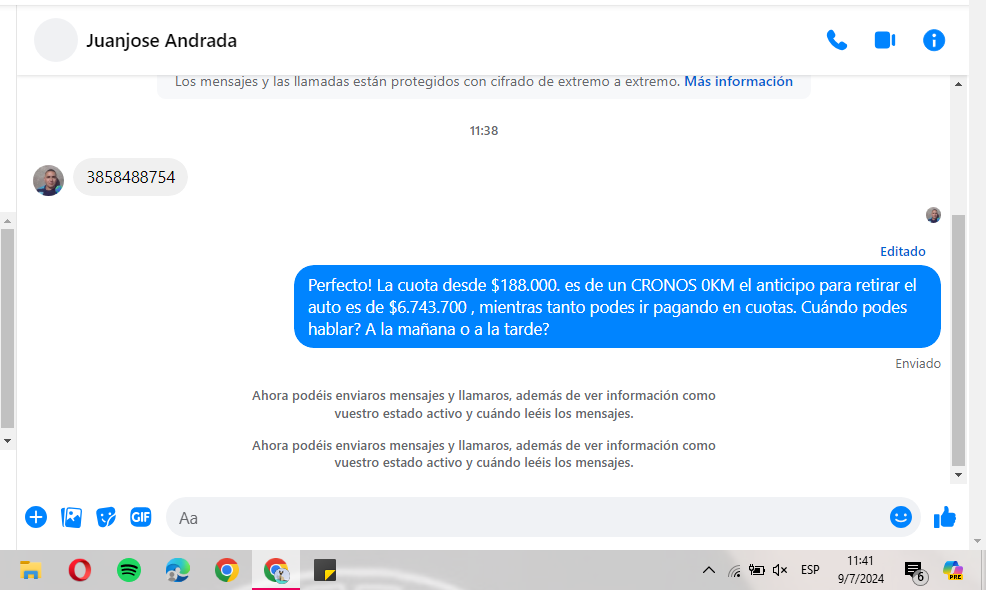Open conversation information panel

(x=934, y=40)
